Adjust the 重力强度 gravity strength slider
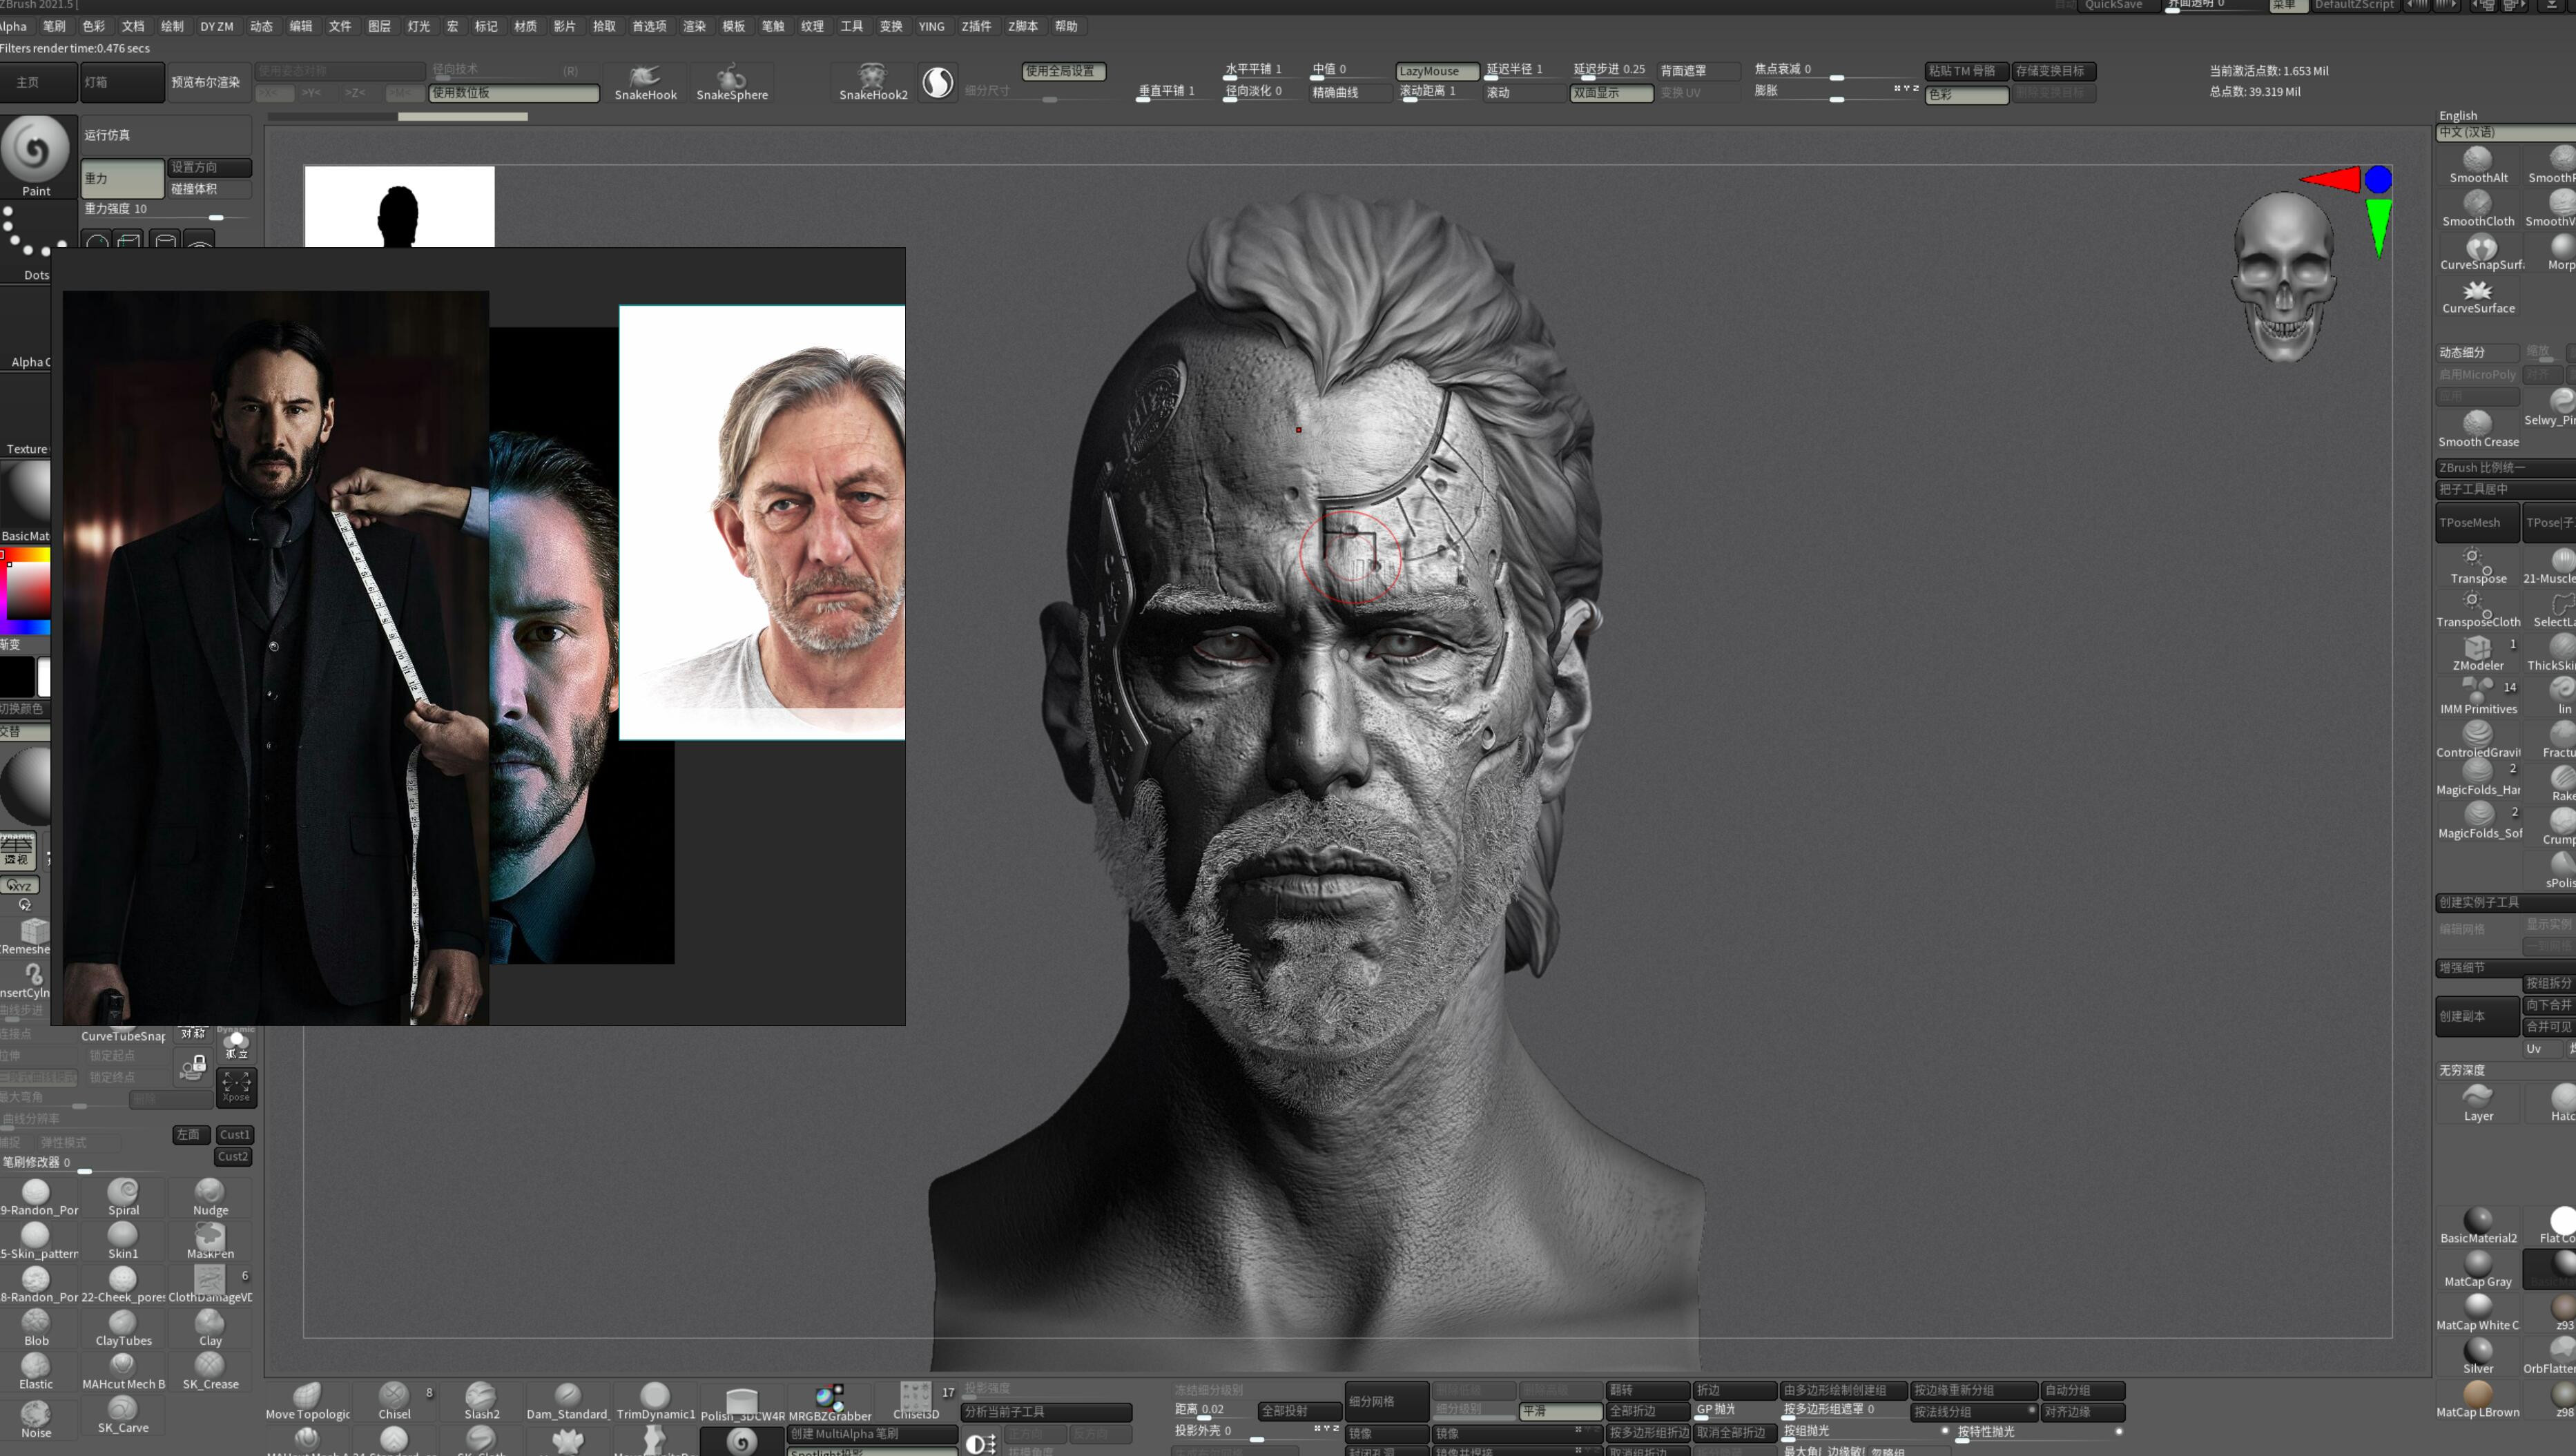 166,209
